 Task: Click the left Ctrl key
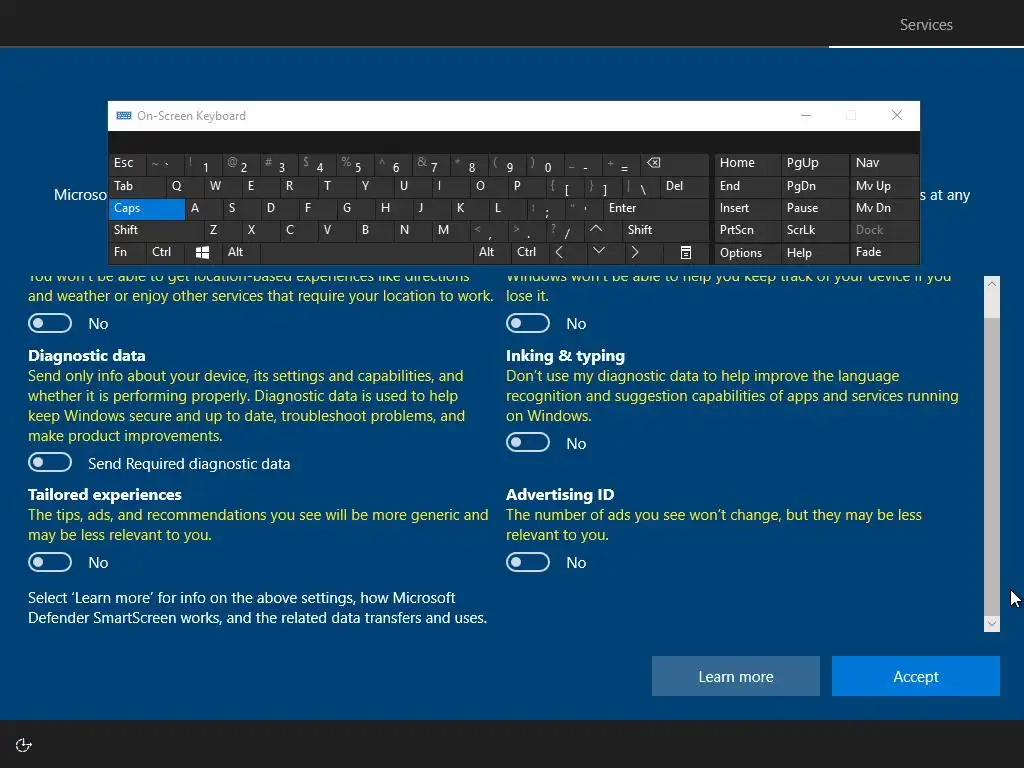coord(166,252)
